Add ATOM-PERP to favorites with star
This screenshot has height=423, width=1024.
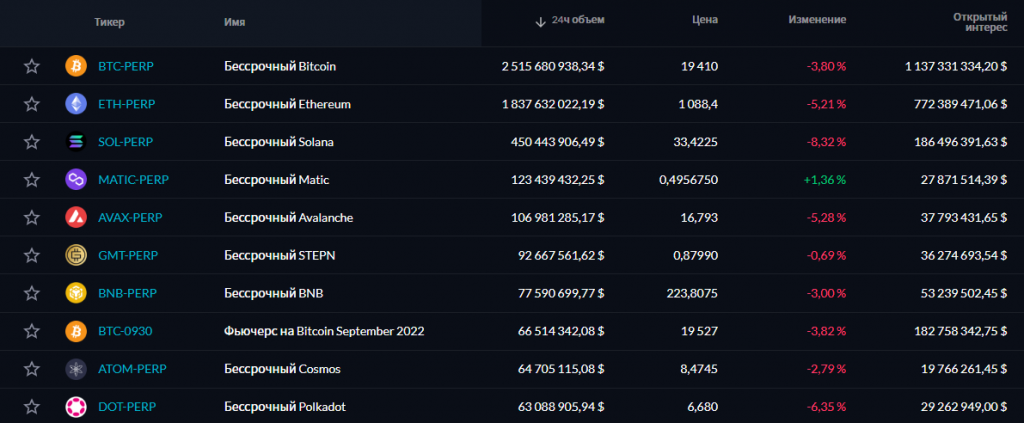(x=32, y=369)
